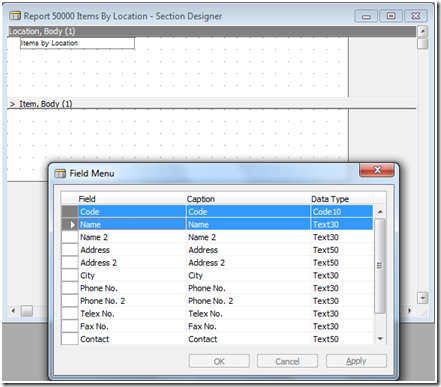This screenshot has height=387, width=441.
Task: Close the Section Designer window
Action: 416,16
